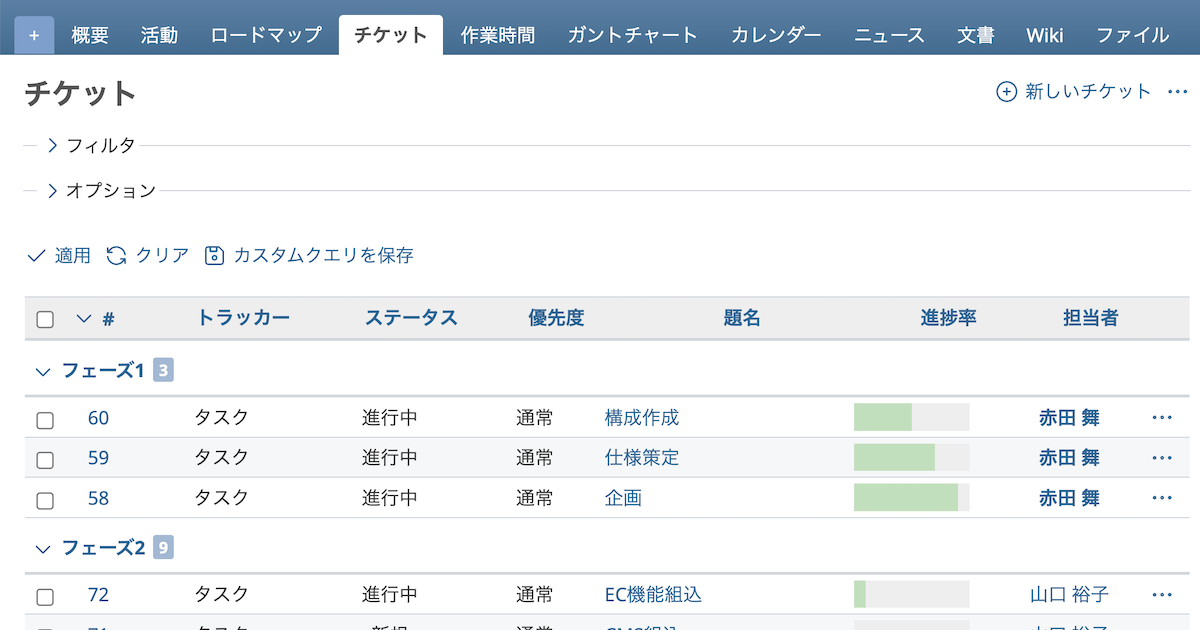This screenshot has width=1200, height=630.
Task: Open actions menu for ticket 59
Action: [1162, 458]
